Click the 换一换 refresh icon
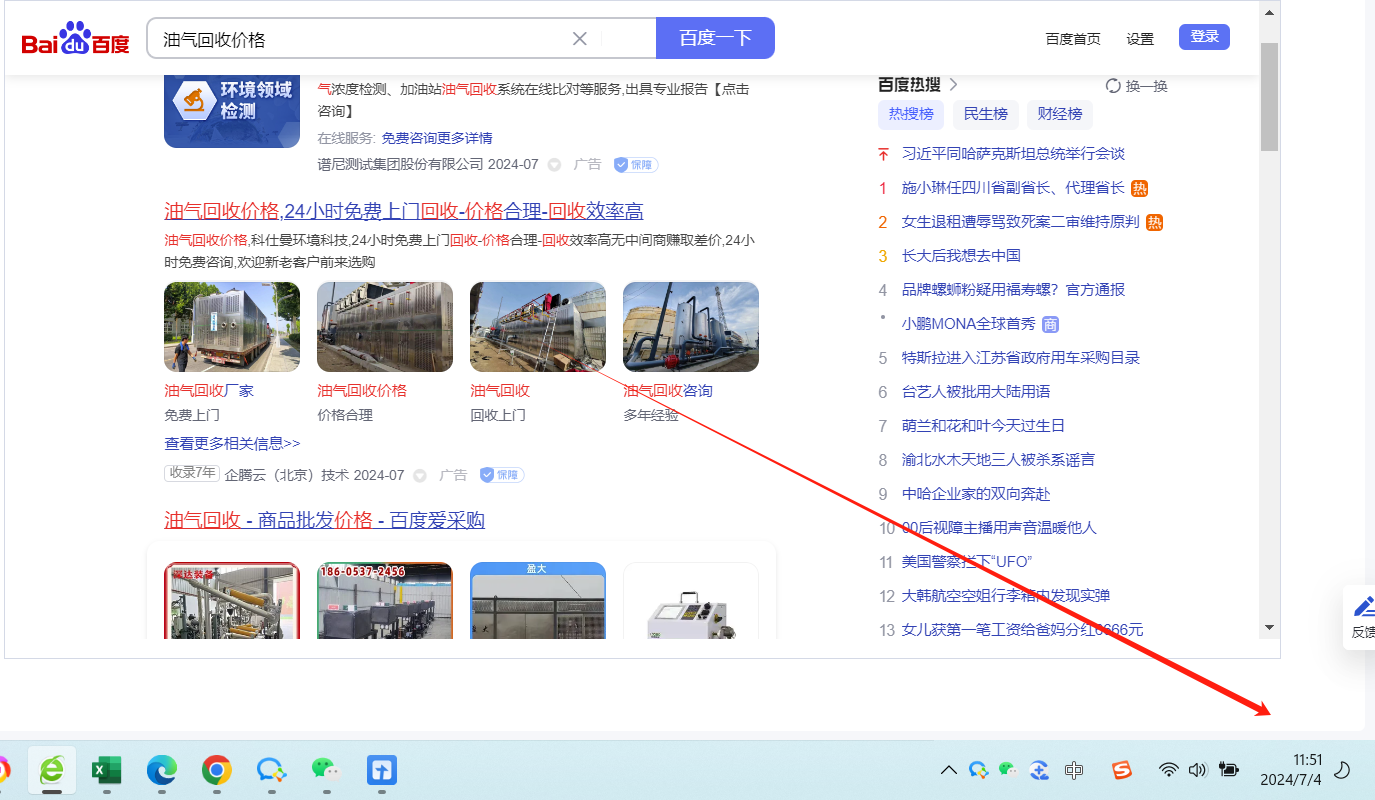 click(1113, 86)
